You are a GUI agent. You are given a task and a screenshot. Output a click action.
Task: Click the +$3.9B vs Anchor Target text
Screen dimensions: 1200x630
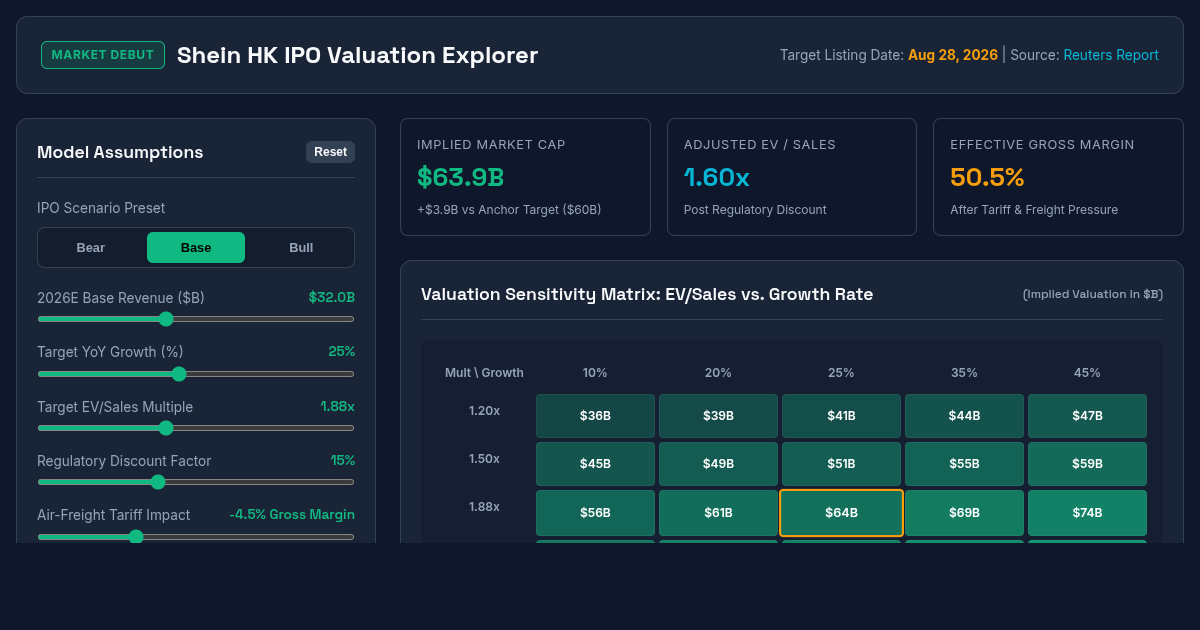509,210
